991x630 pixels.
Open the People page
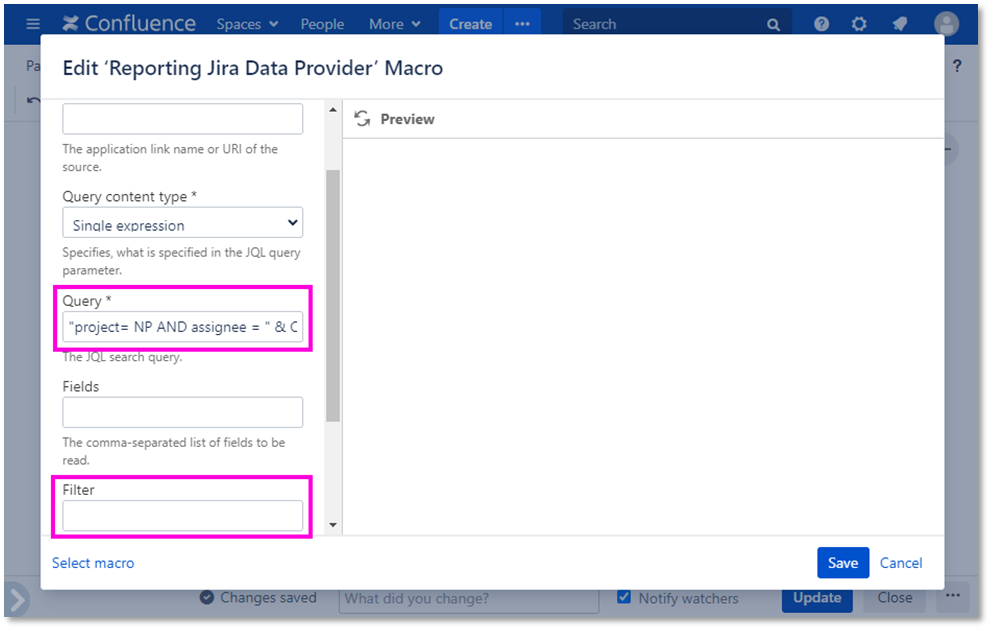coord(322,24)
